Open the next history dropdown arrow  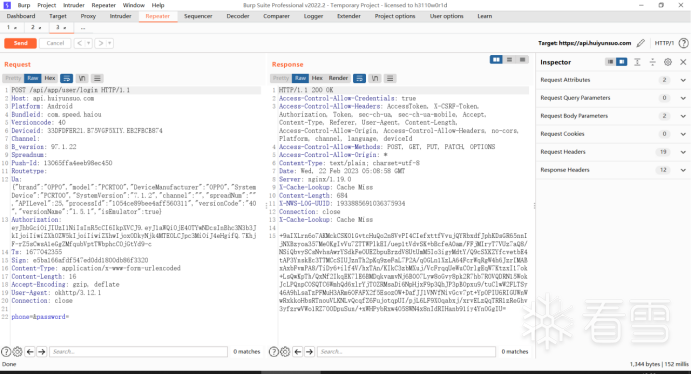pyautogui.click(x=110, y=43)
